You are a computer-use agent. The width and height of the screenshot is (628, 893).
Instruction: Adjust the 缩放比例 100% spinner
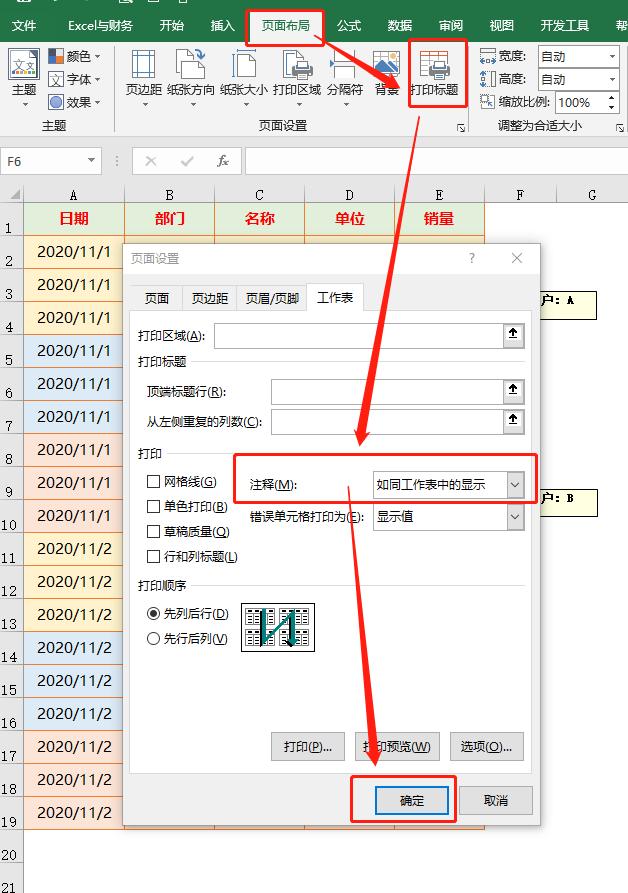pos(611,103)
